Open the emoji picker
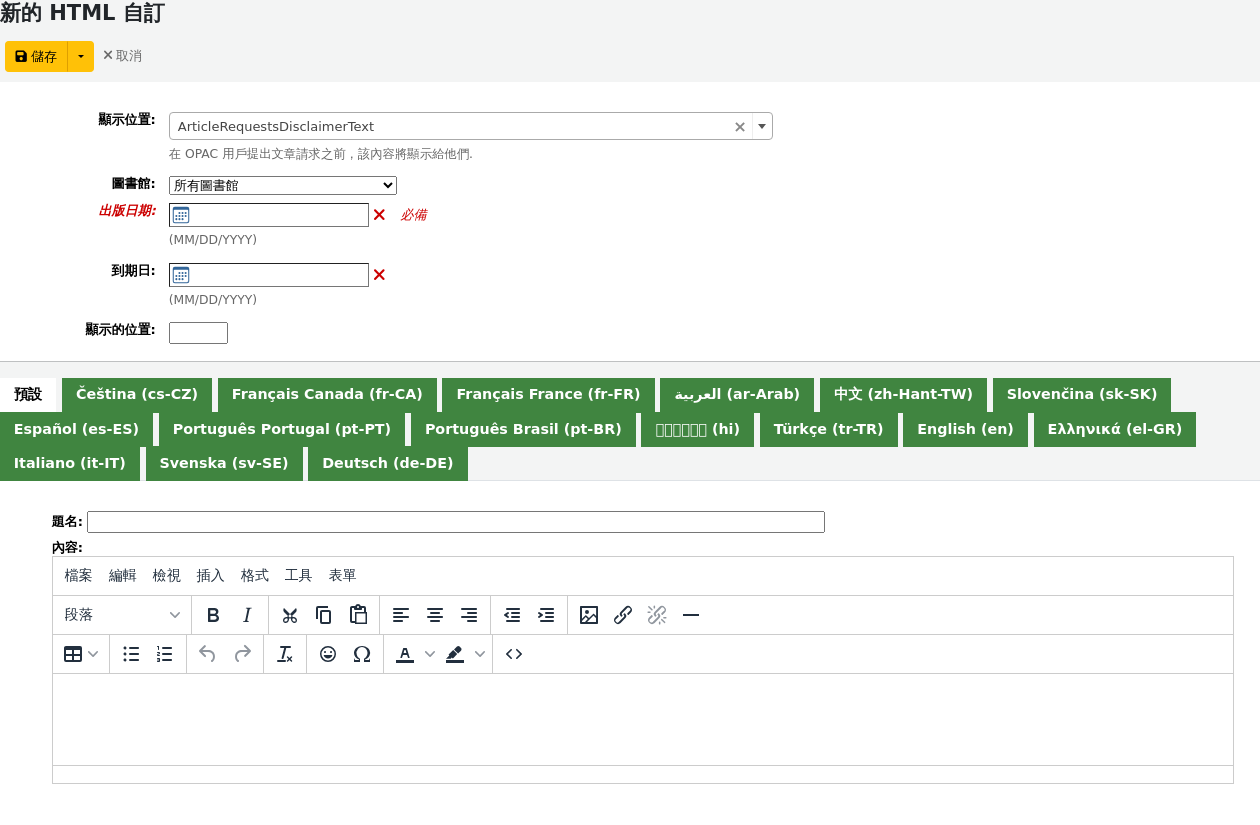This screenshot has height=825, width=1260. coord(328,654)
